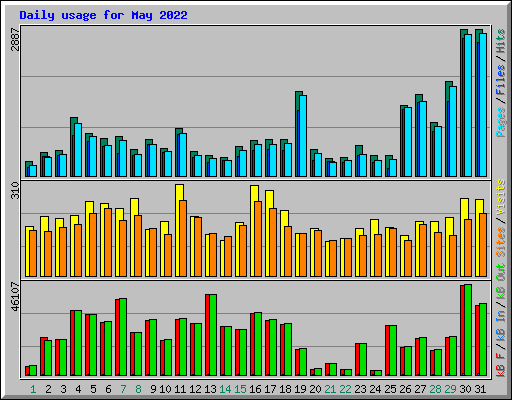The width and height of the screenshot is (512, 400).
Task: Select the 'Pages' legend label
Action: (x=501, y=122)
